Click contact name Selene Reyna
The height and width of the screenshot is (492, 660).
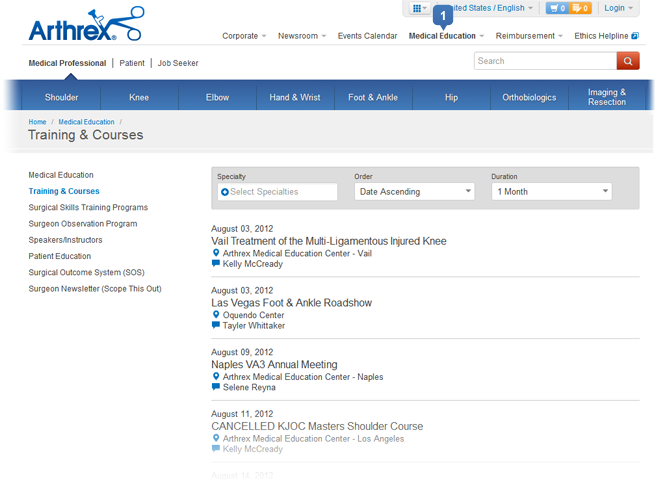point(249,388)
